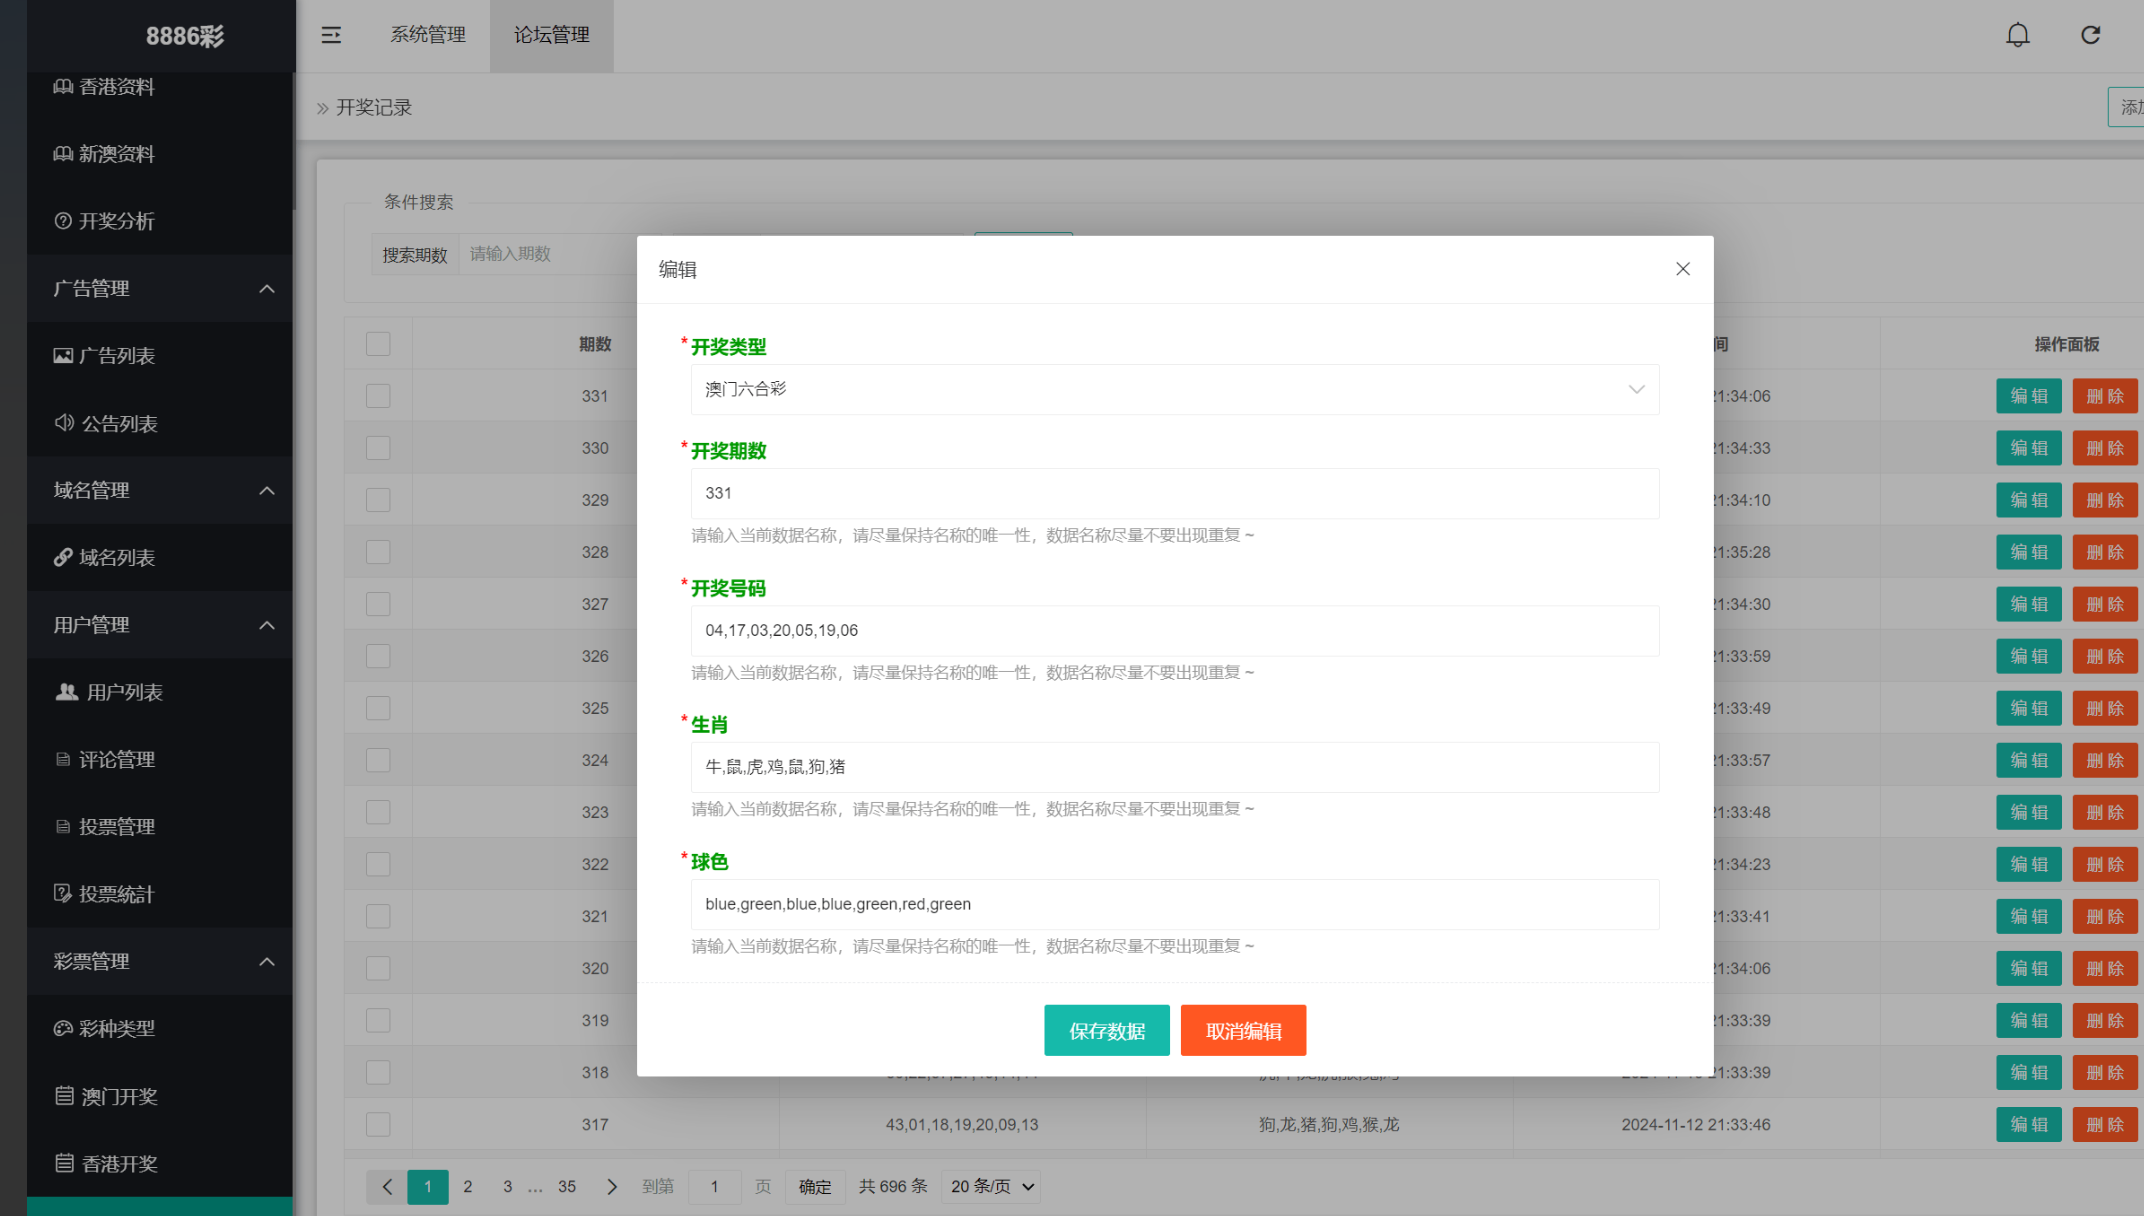Toggle the select-all checkbox in table header
2144x1216 pixels.
coord(378,344)
